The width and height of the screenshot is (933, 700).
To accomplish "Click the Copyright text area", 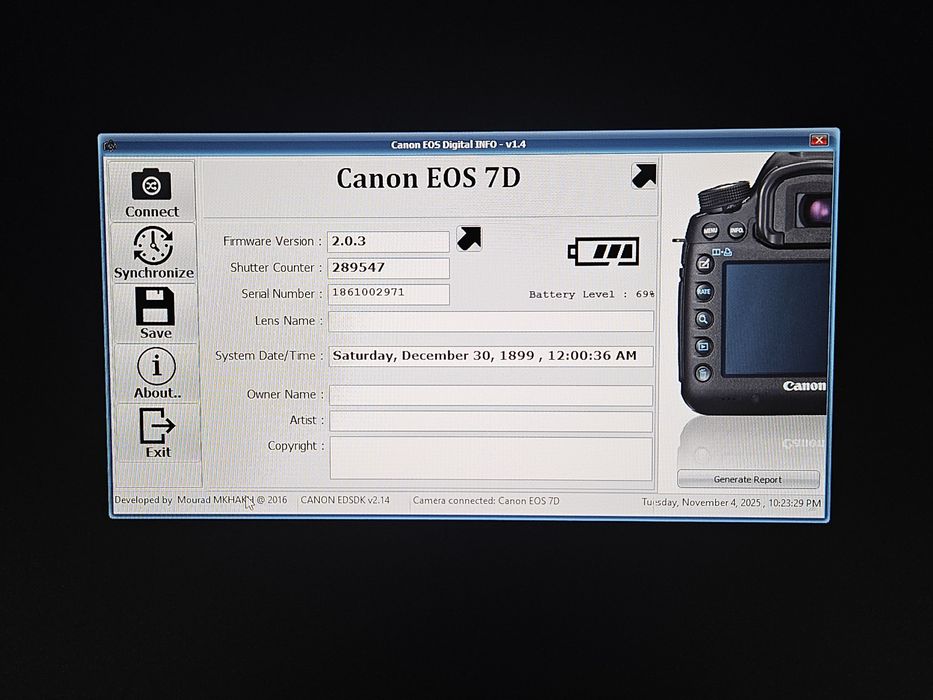I will pos(491,458).
